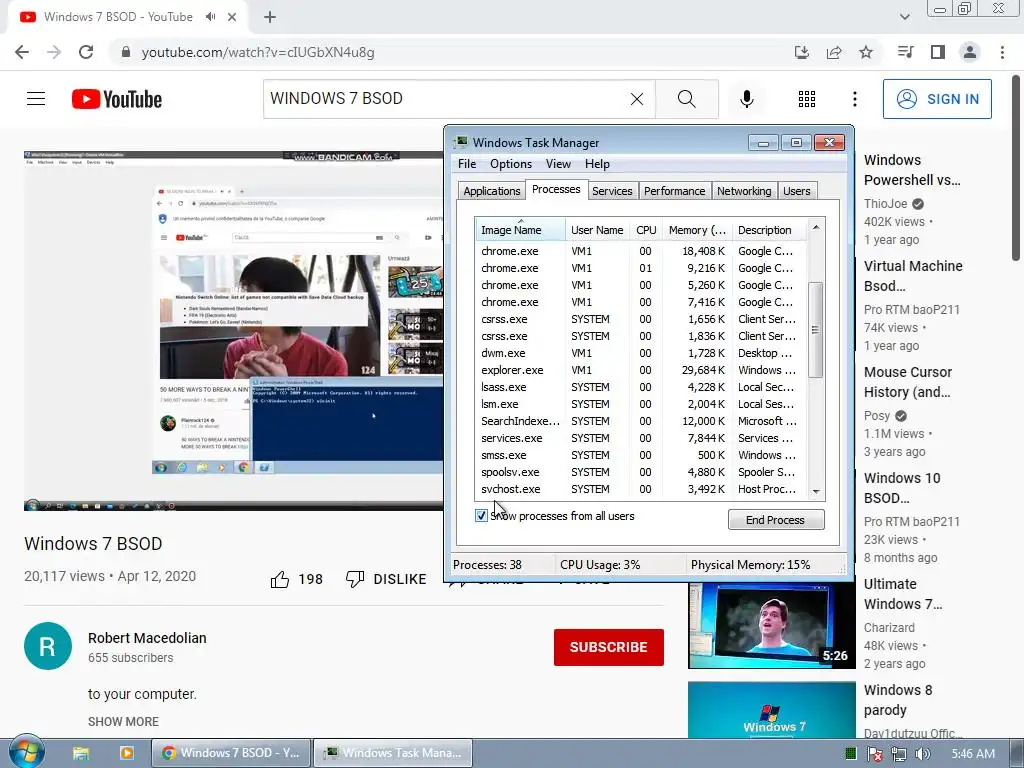Click the Action Center flag tray icon

(875, 754)
